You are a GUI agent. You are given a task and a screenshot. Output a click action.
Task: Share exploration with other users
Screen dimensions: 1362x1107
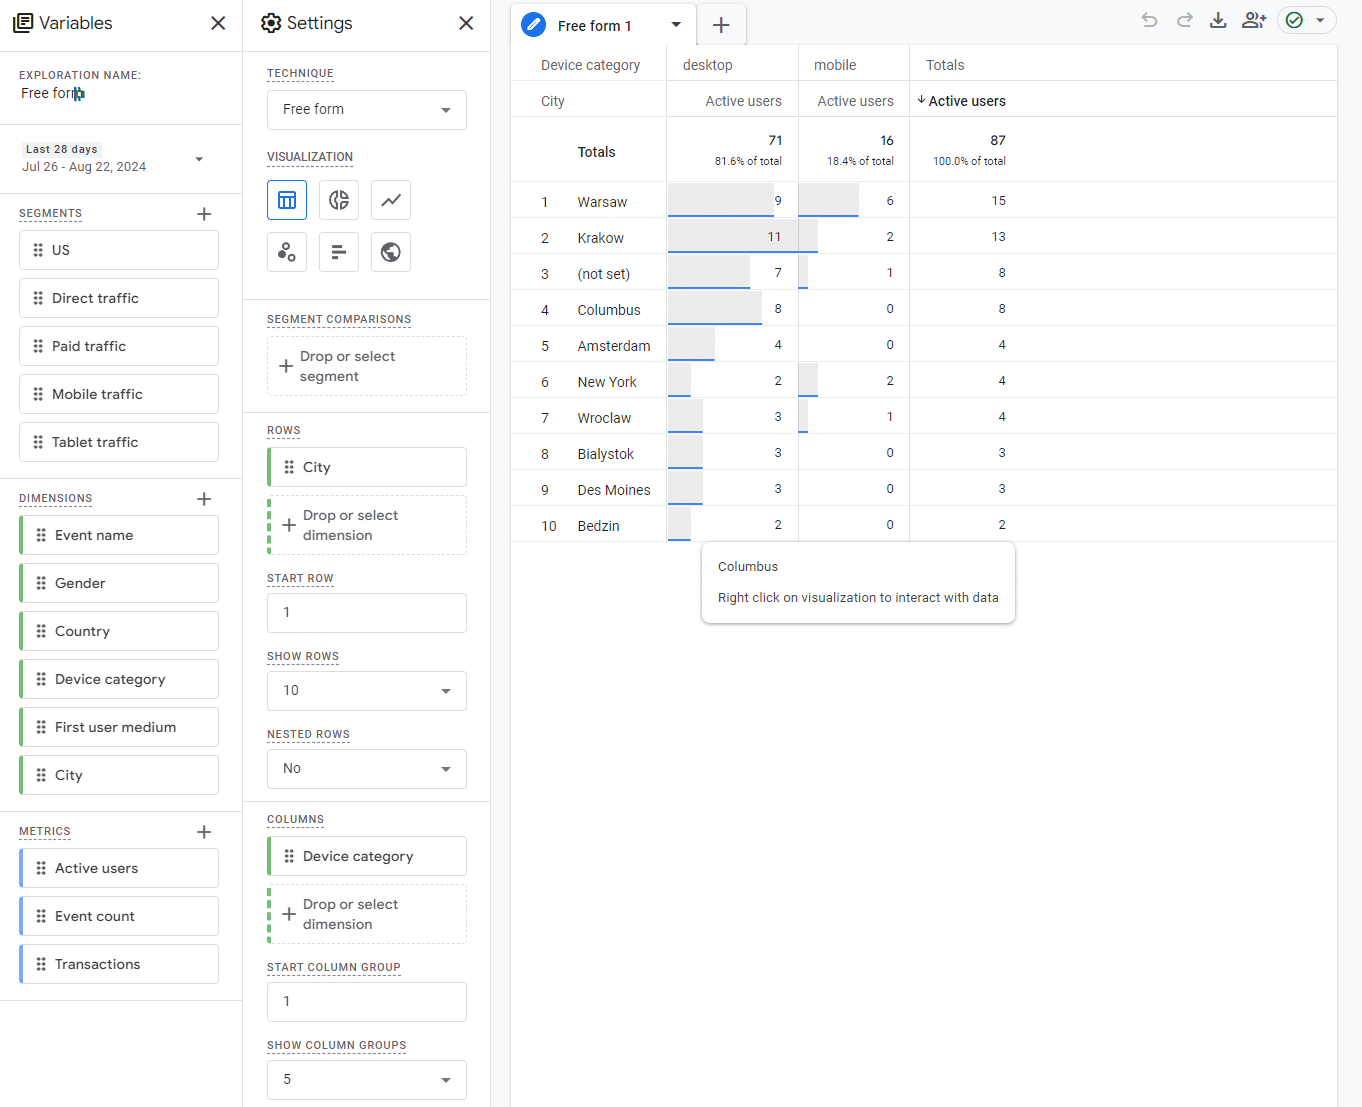pyautogui.click(x=1254, y=20)
